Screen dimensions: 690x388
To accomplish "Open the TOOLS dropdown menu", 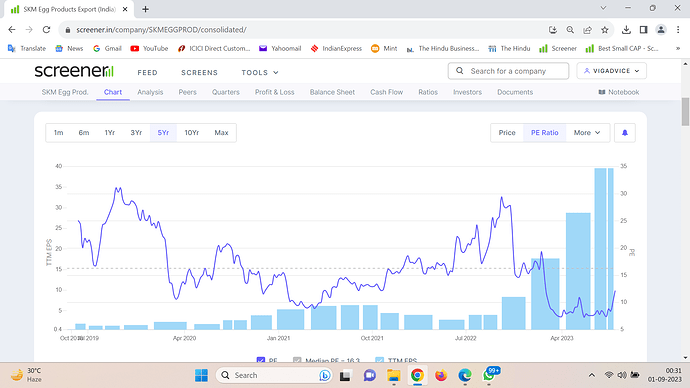I will (260, 73).
